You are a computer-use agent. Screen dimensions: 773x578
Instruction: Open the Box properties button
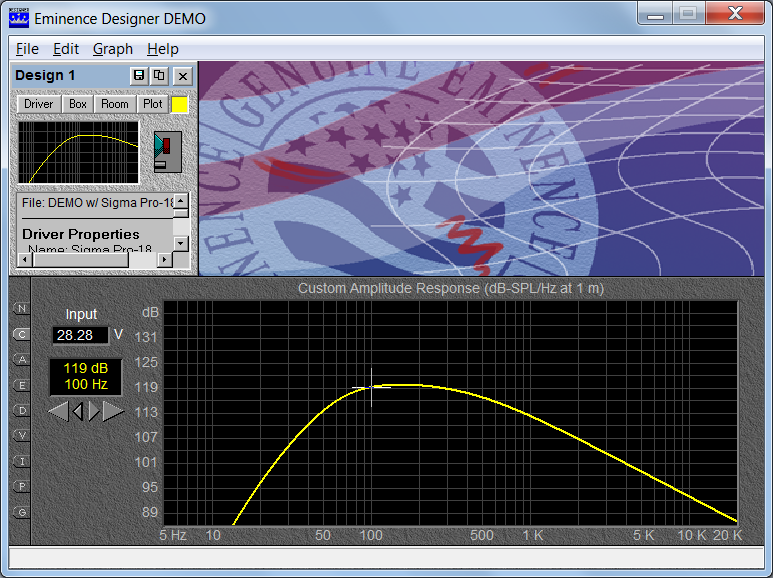pyautogui.click(x=78, y=104)
